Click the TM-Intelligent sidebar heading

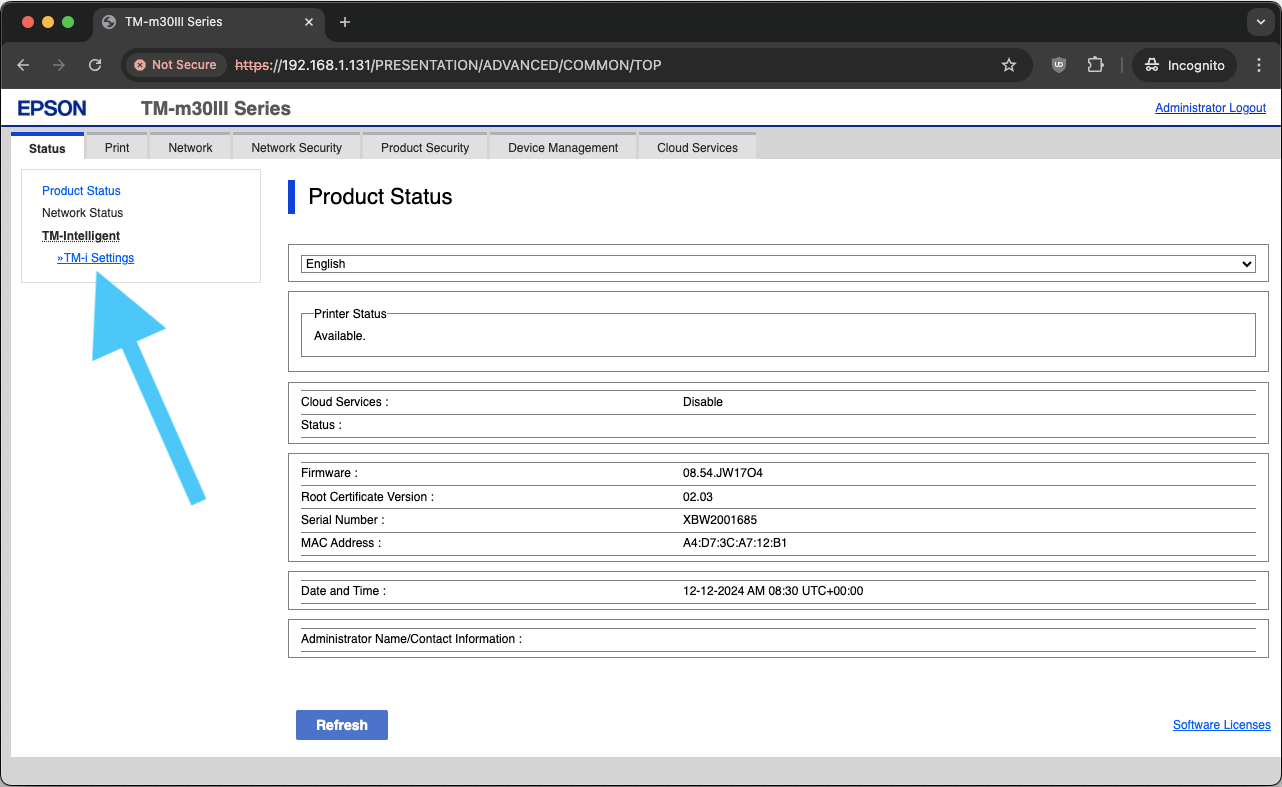81,236
